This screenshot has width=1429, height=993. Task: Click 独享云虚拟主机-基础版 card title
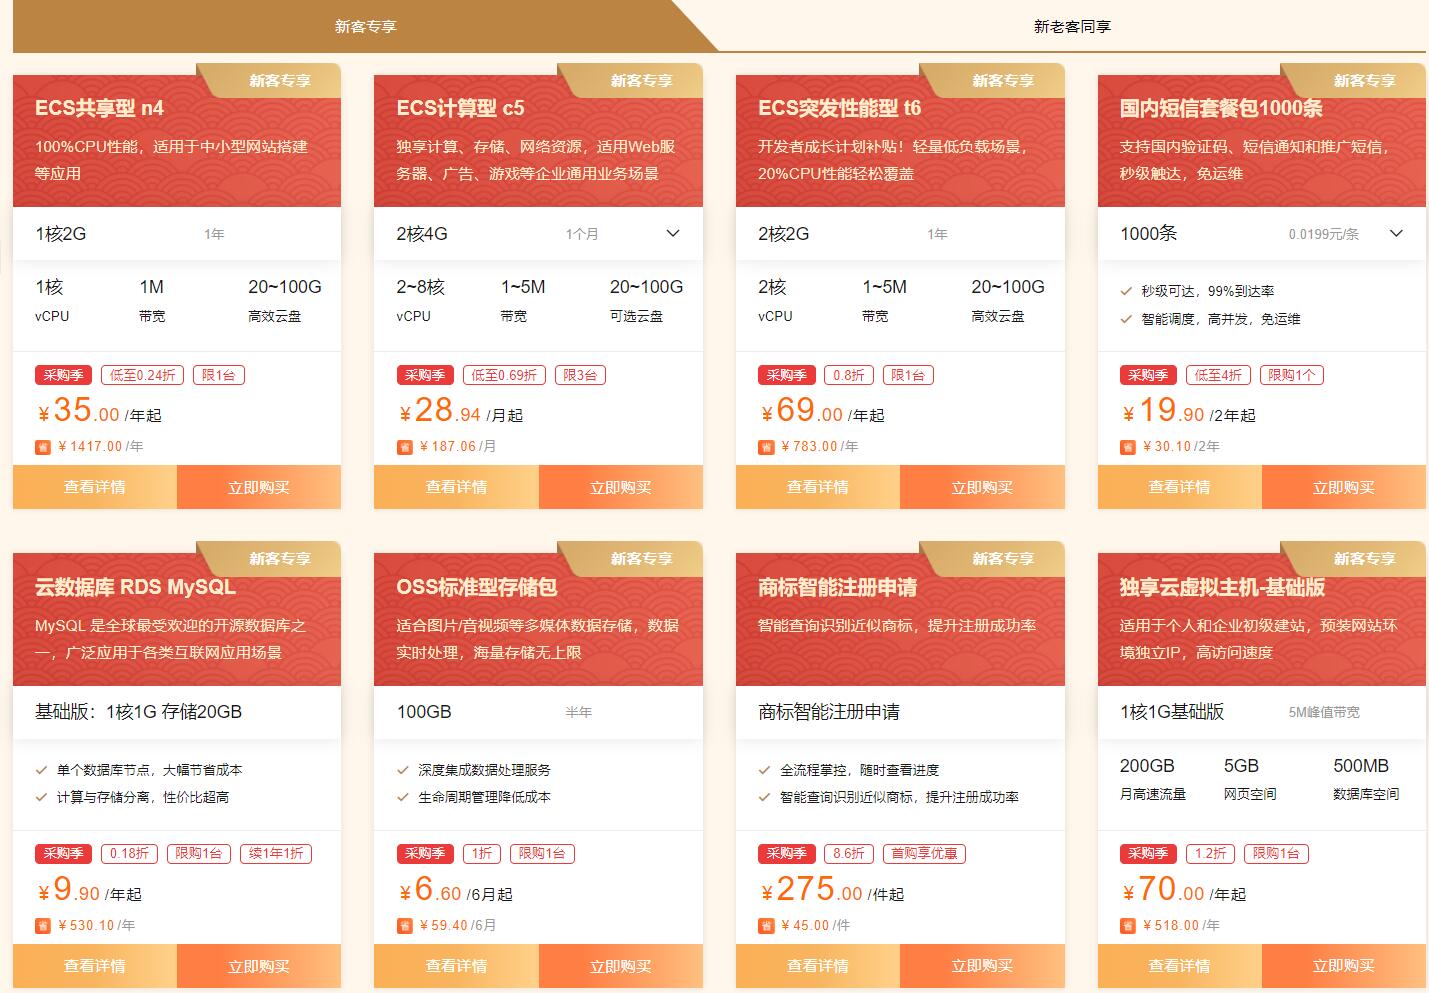click(x=1222, y=587)
